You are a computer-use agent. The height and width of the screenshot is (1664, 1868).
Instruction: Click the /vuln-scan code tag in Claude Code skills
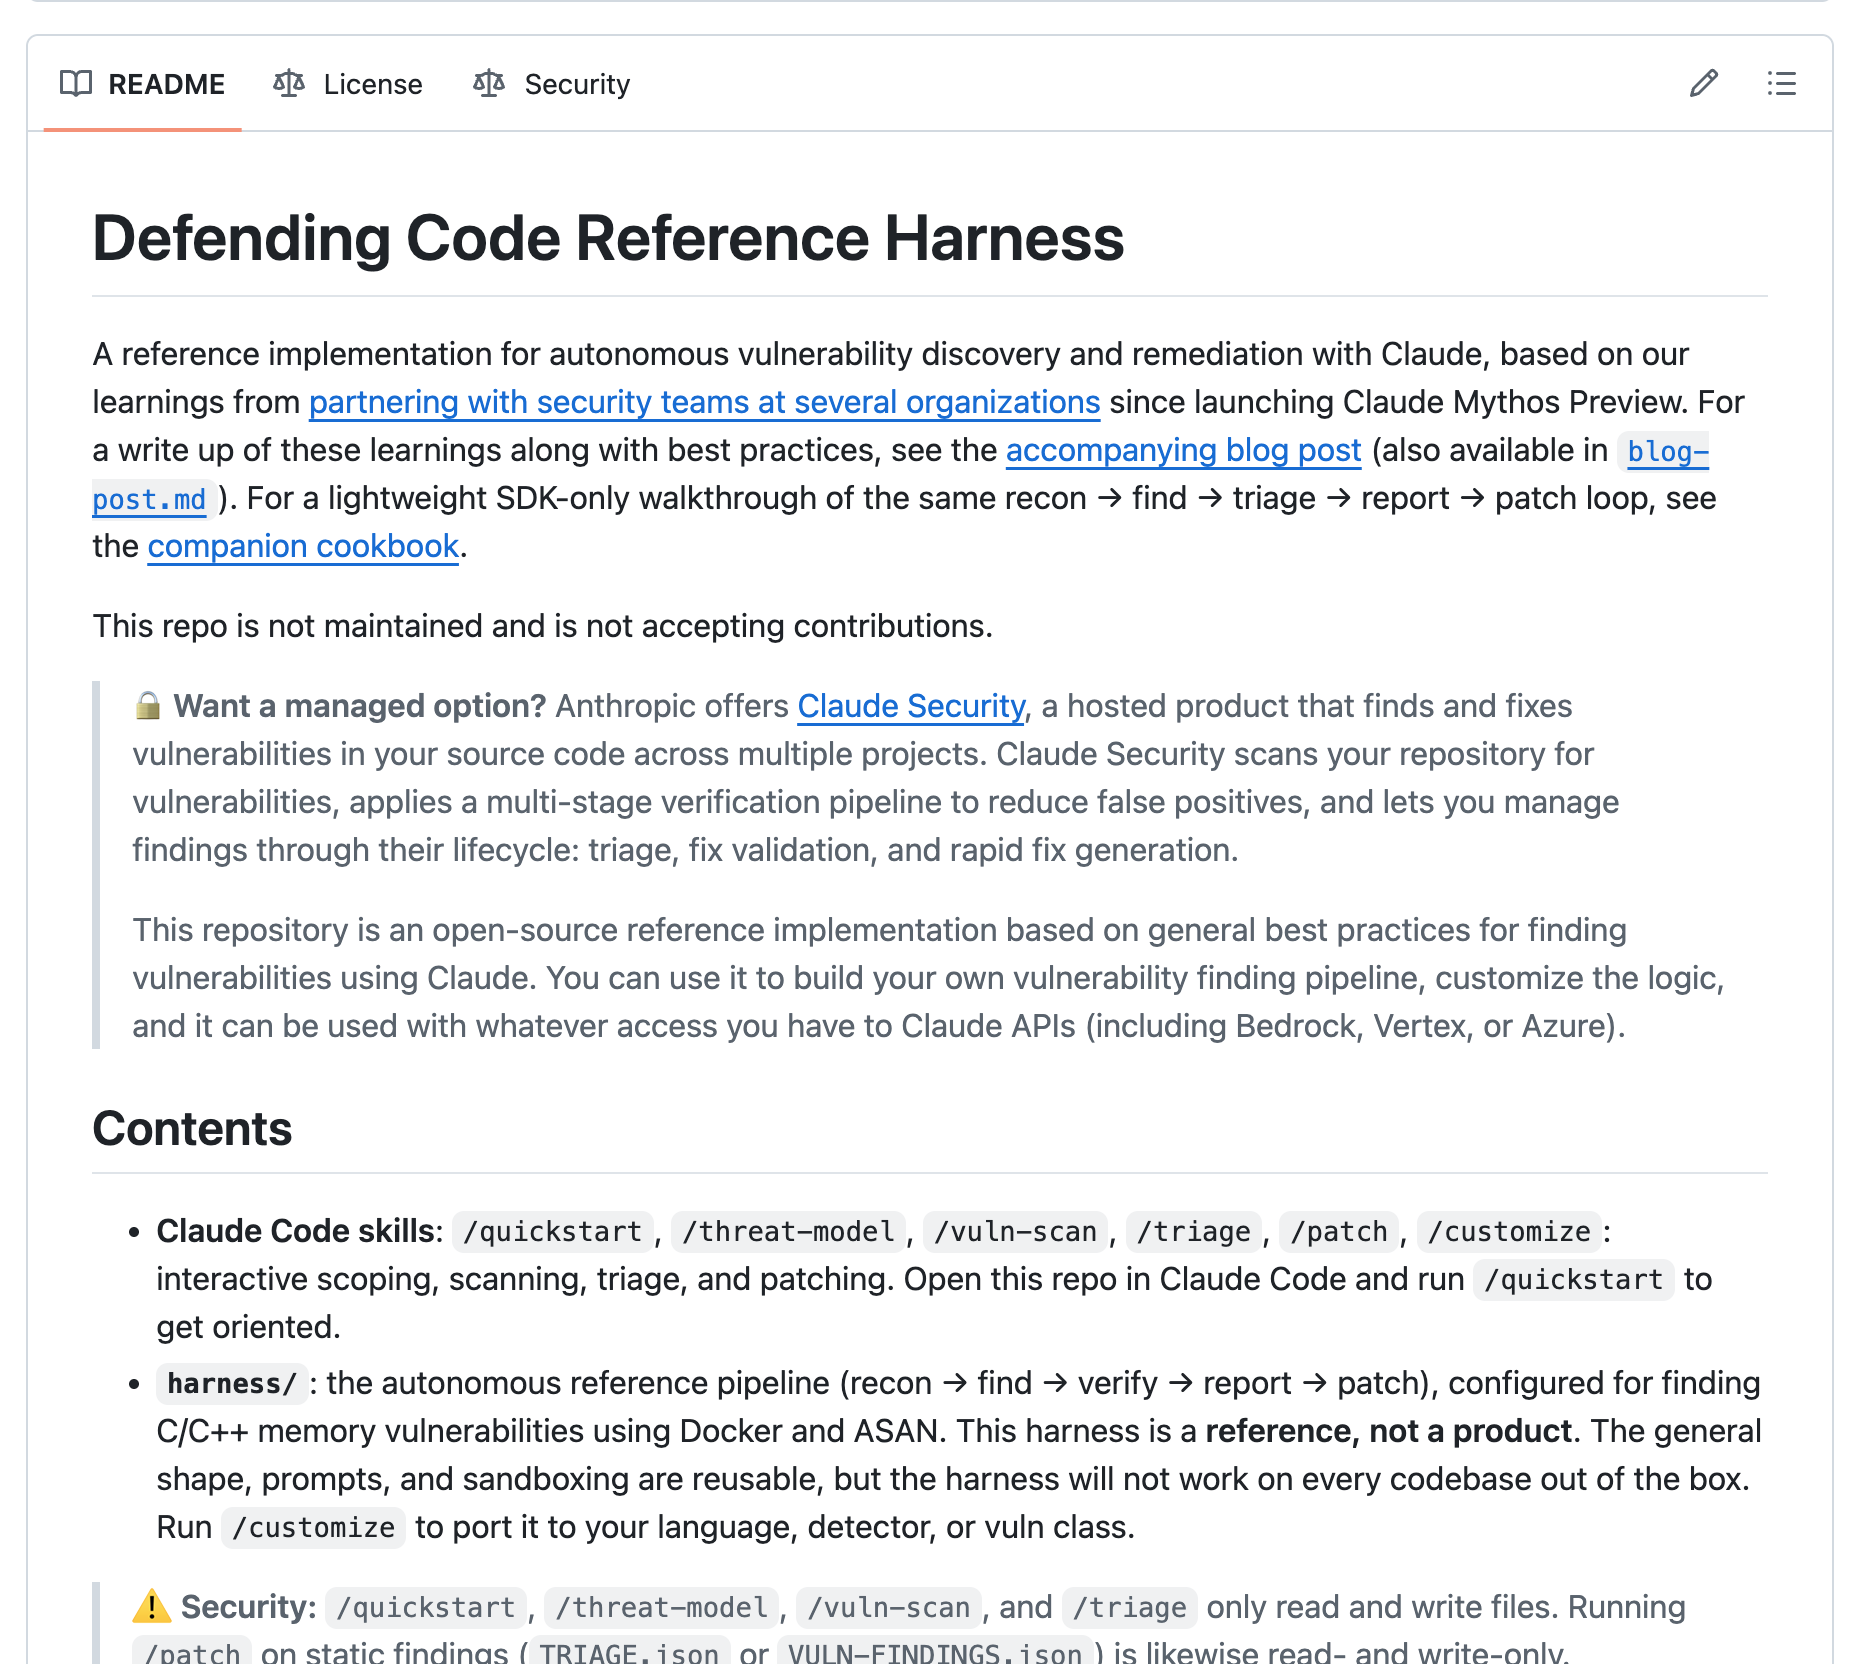[1015, 1231]
